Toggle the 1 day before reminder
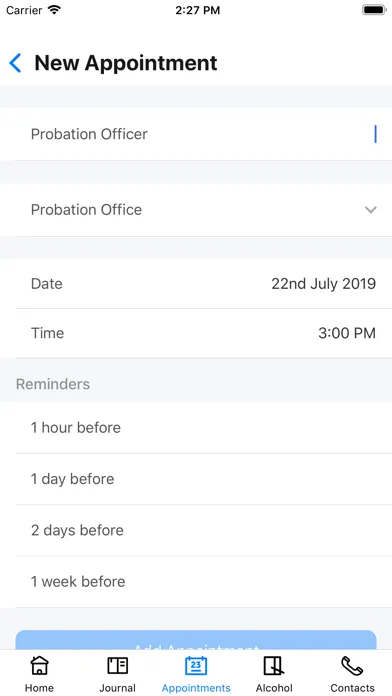Viewport: 392px width, 696px height. tap(196, 479)
